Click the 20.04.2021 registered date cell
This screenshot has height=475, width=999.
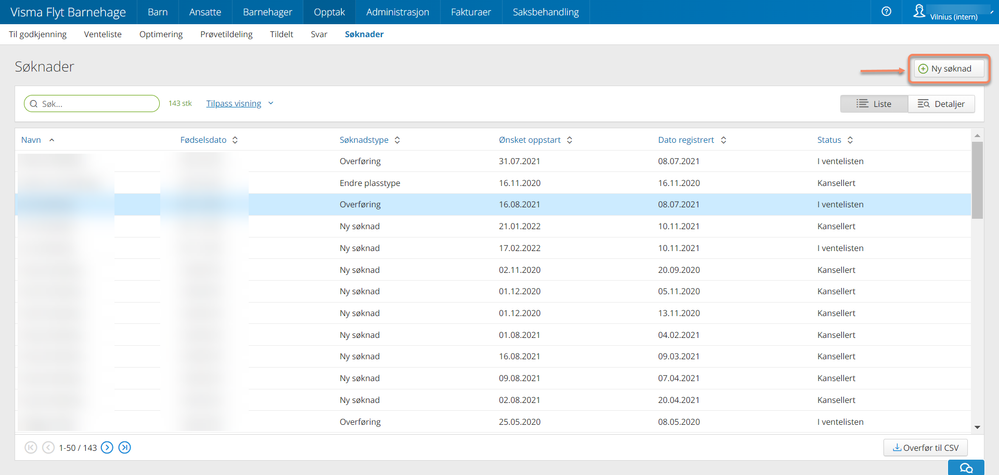click(679, 400)
